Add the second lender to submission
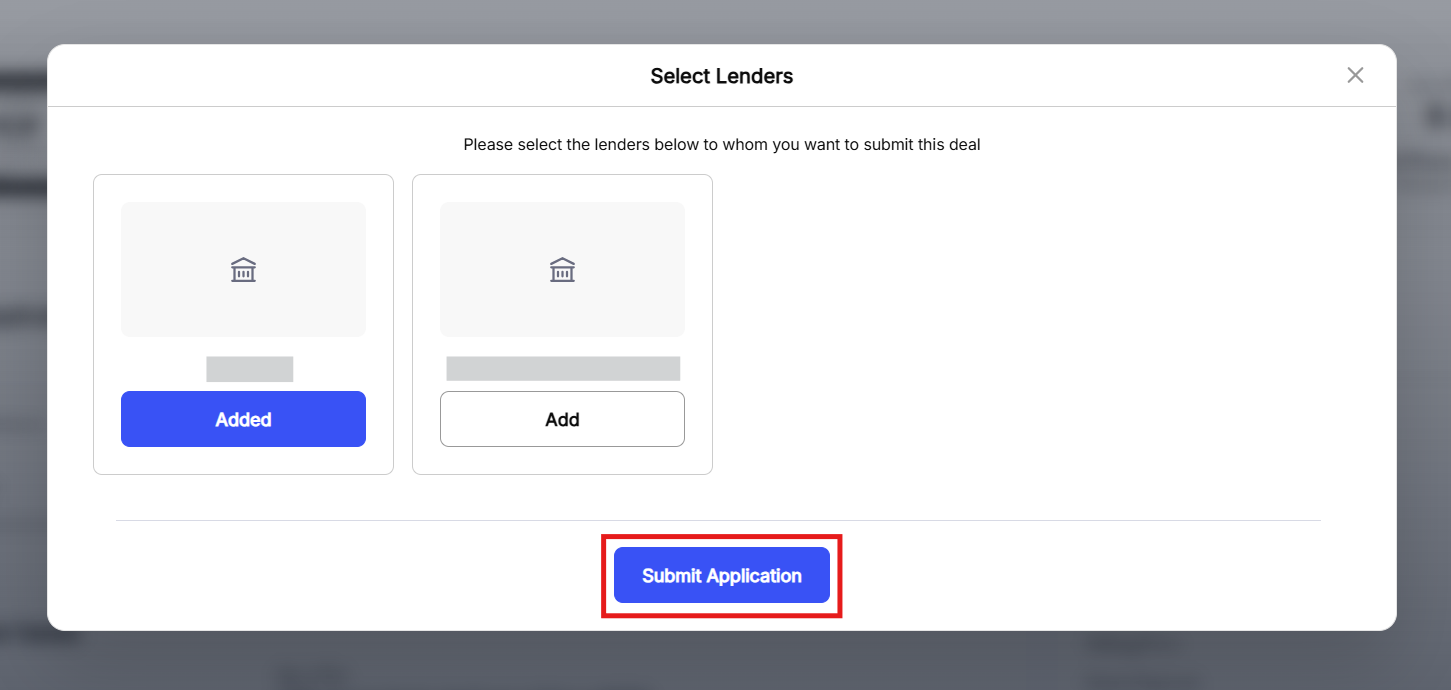1451x690 pixels. point(562,419)
